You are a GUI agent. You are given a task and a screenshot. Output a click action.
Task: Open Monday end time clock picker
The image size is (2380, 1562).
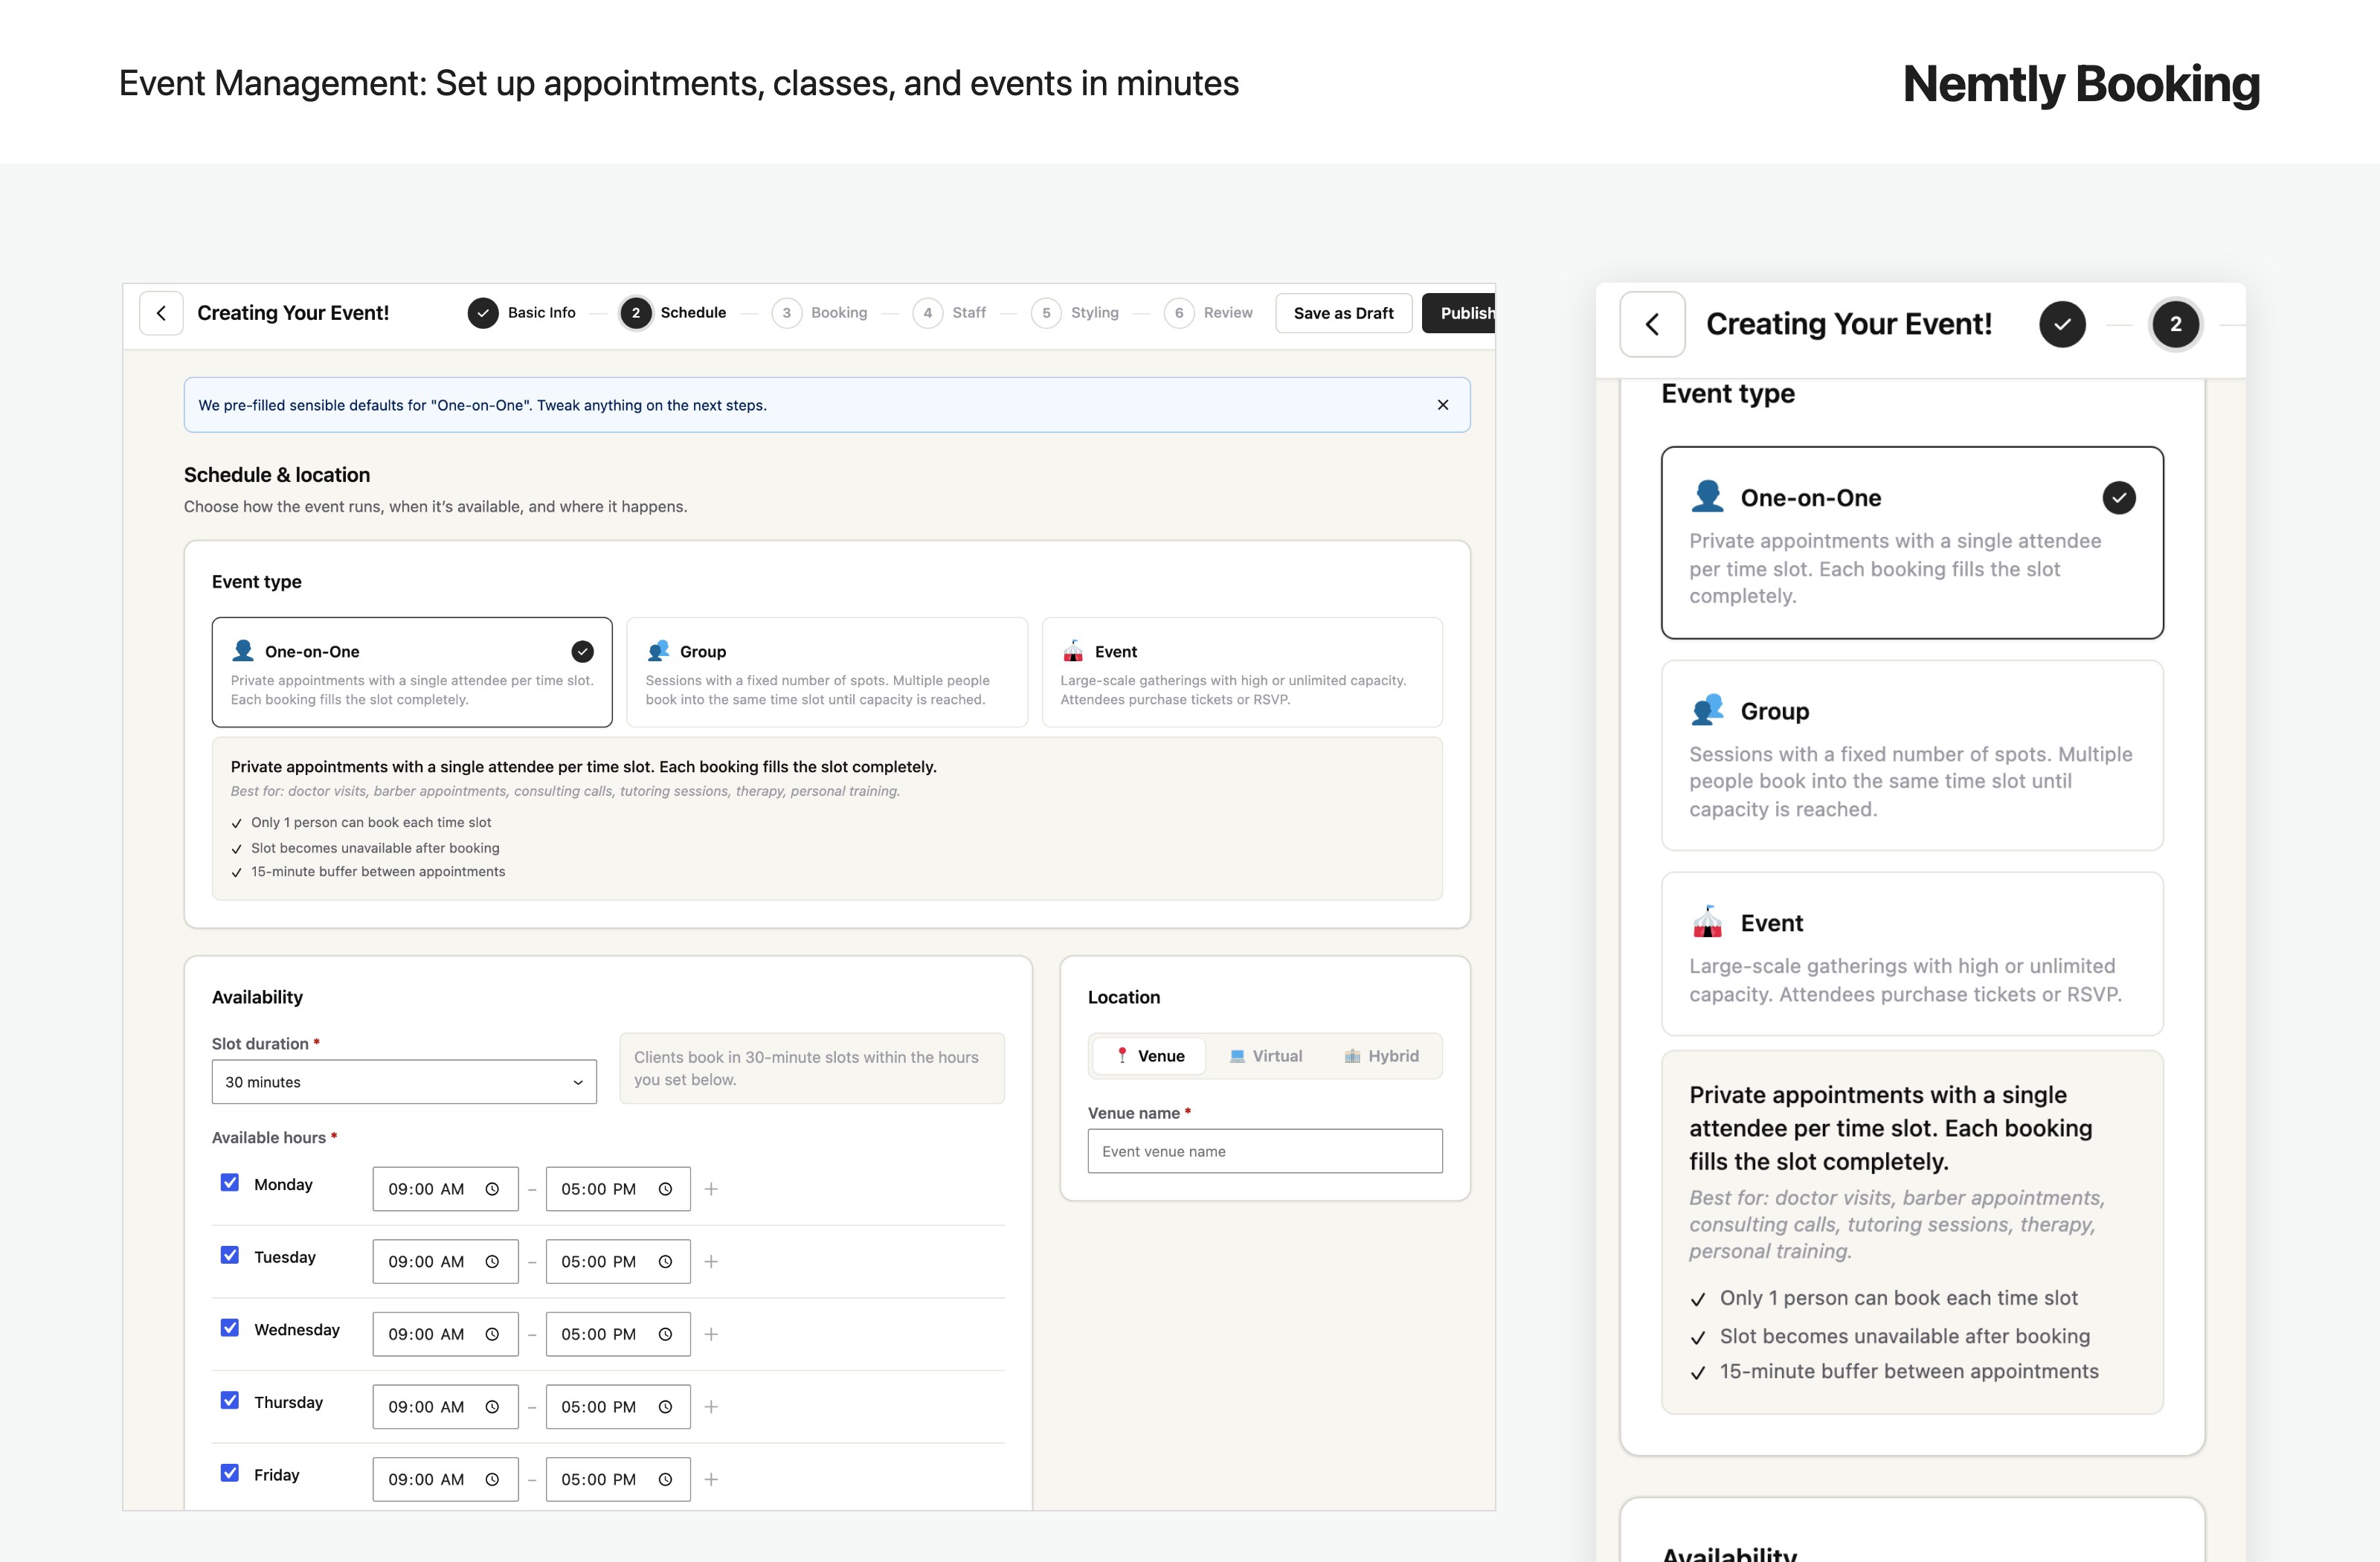tap(665, 1189)
